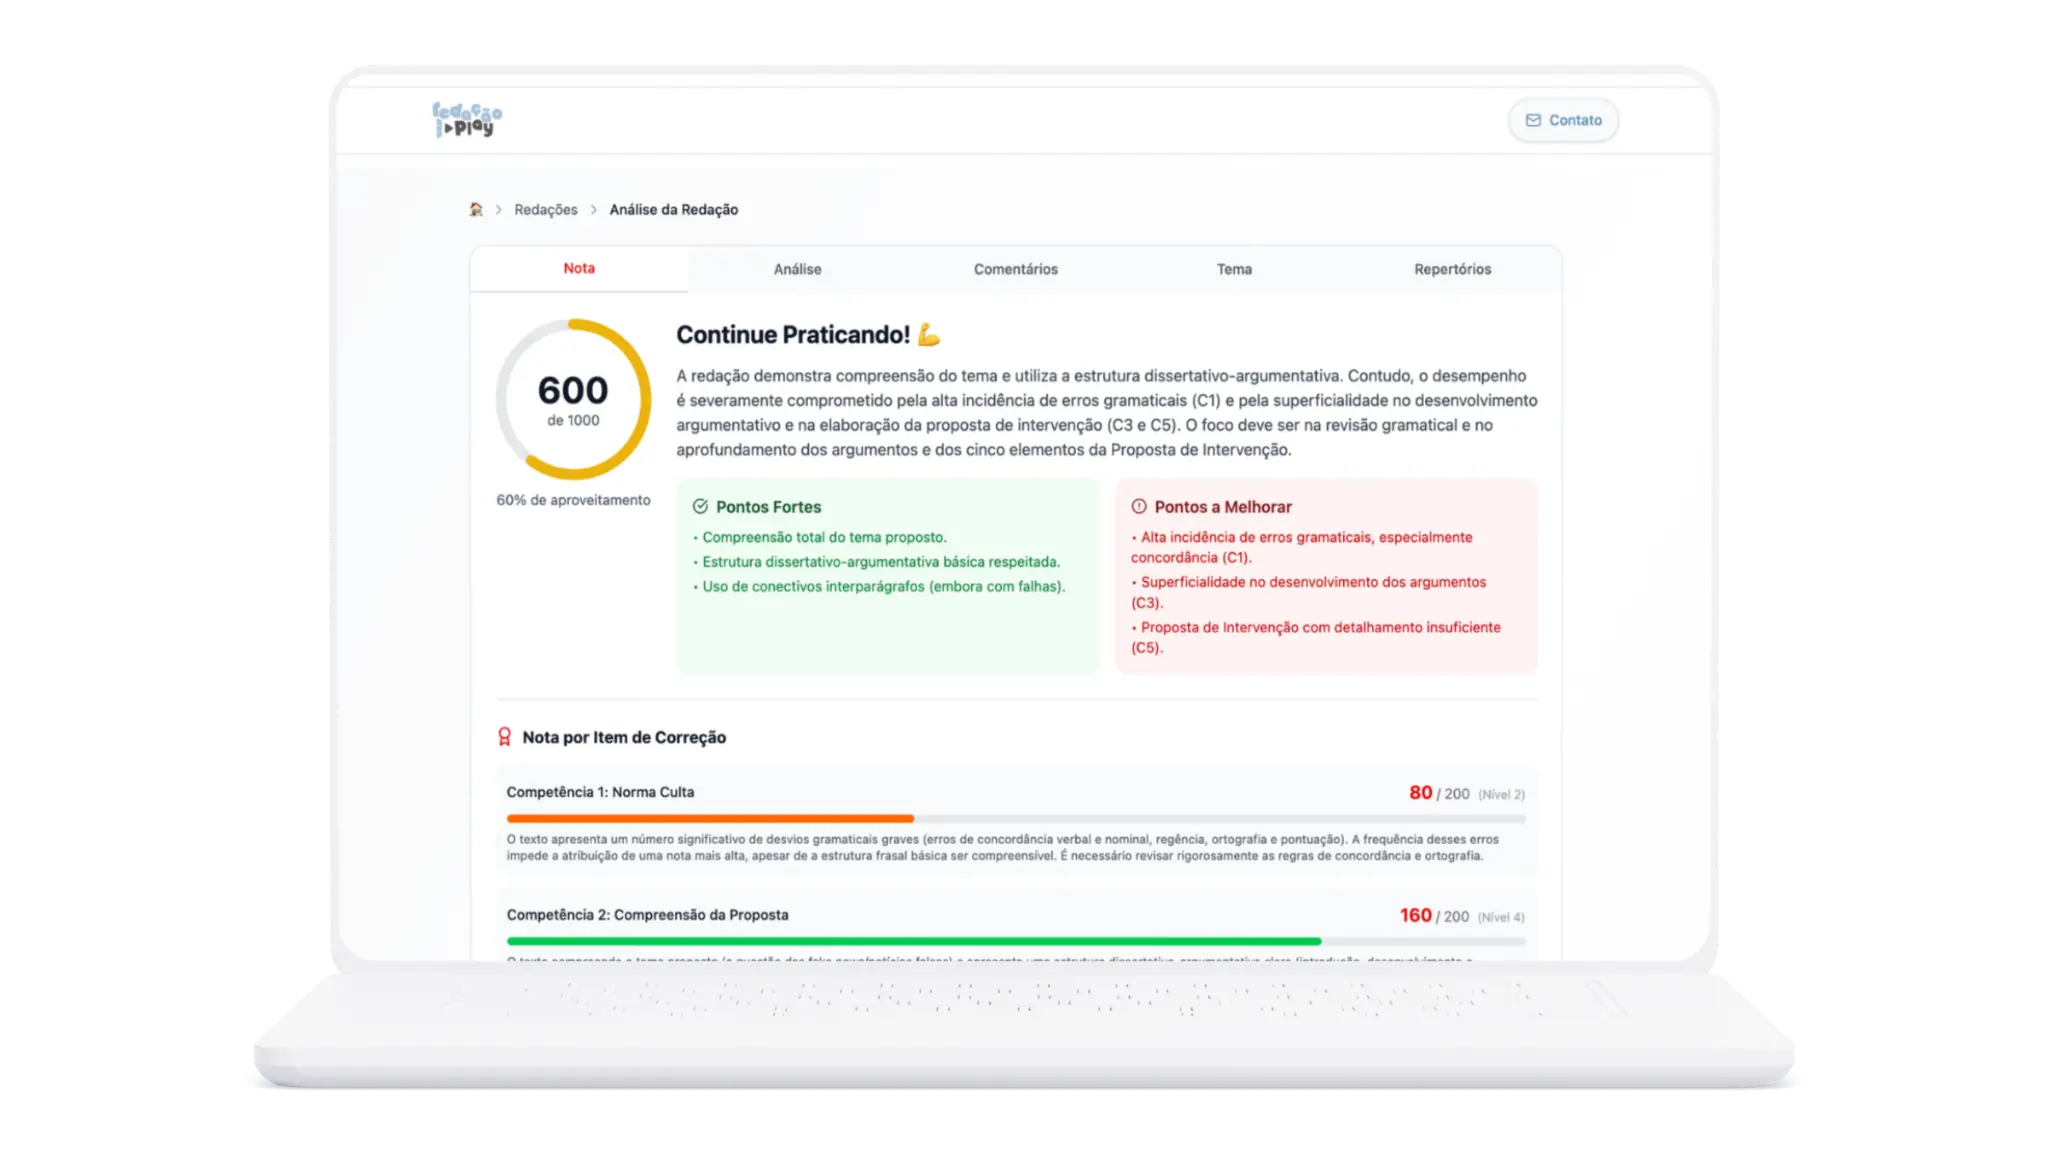This screenshot has height=1152, width=2048.
Task: Switch to the Análise tab
Action: pyautogui.click(x=796, y=269)
